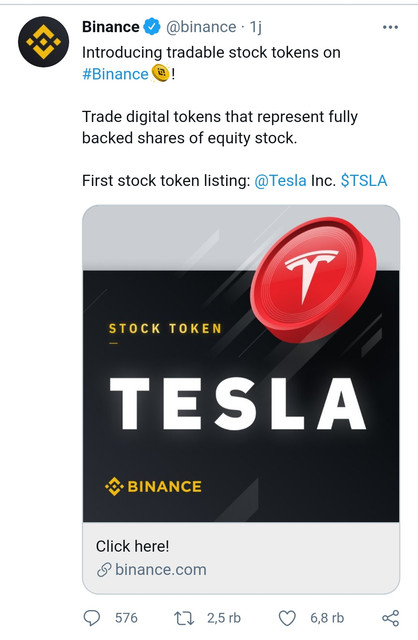This screenshot has height=640, width=418.
Task: Click the Binance display name
Action: [111, 27]
